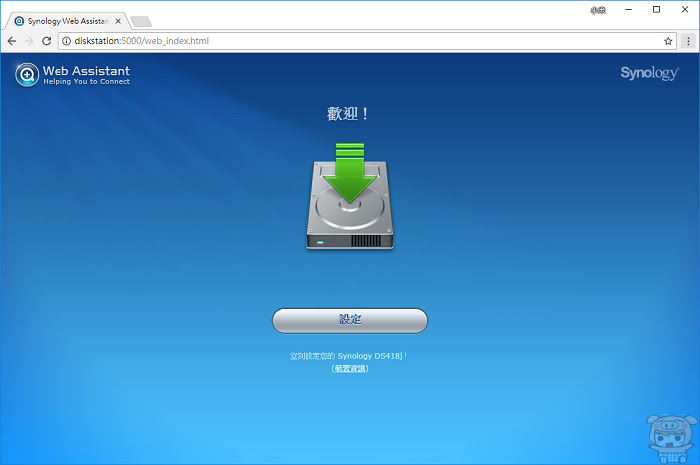Click the 設定 setup button
Screen dimensions: 700x465
(350, 320)
